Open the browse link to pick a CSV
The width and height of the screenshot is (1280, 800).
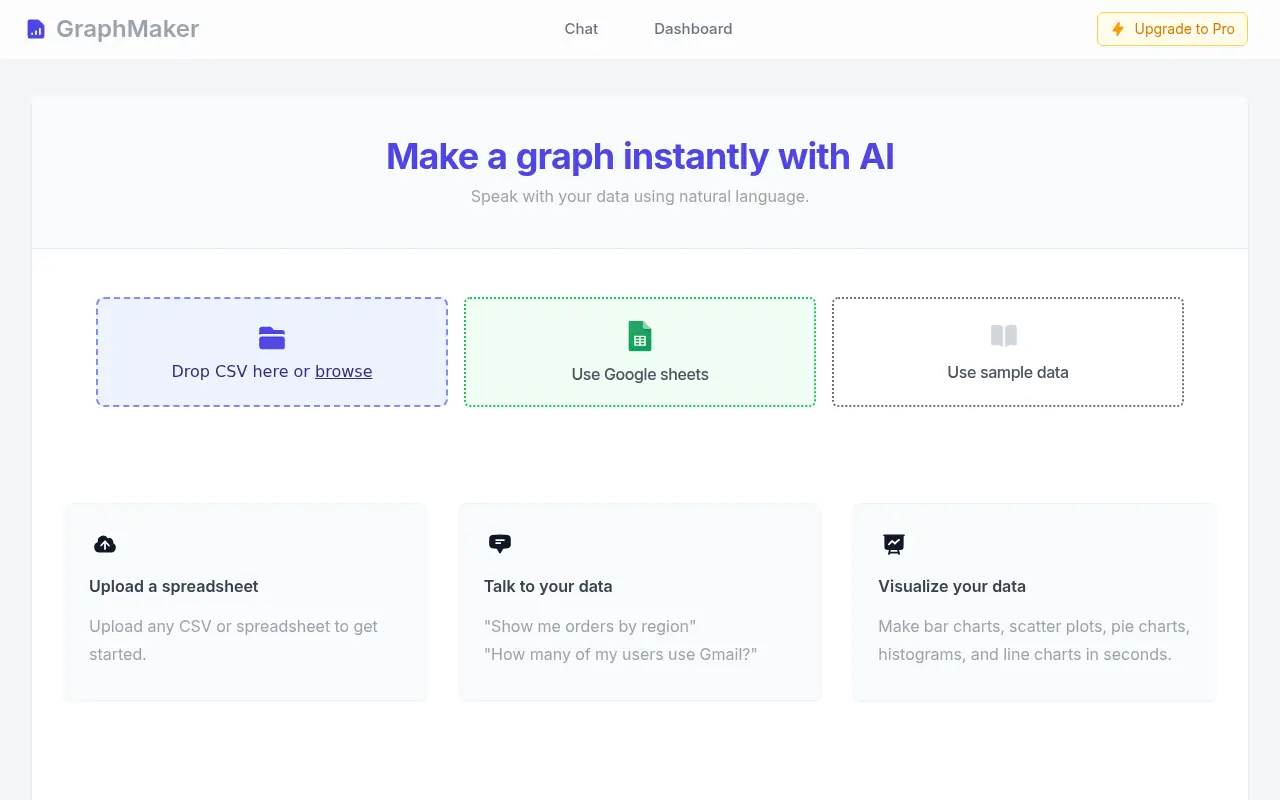coord(344,371)
